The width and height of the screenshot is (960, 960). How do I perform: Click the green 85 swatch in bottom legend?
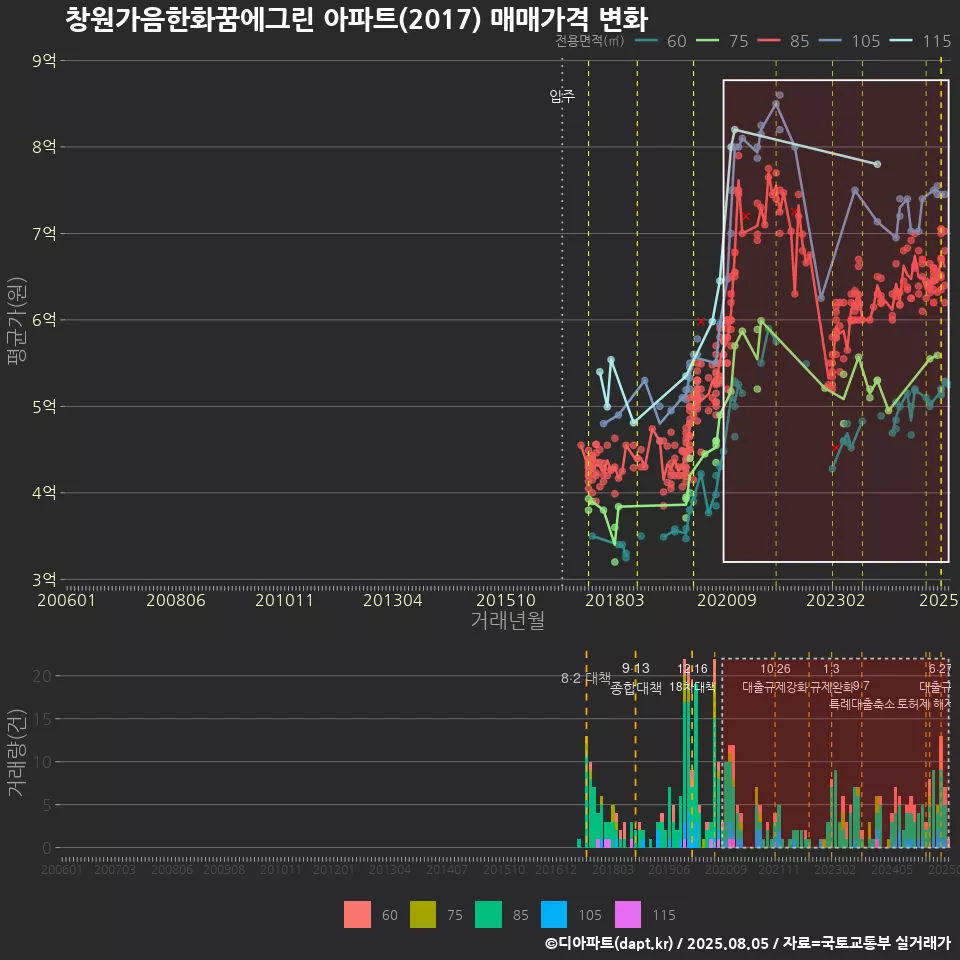pos(488,915)
